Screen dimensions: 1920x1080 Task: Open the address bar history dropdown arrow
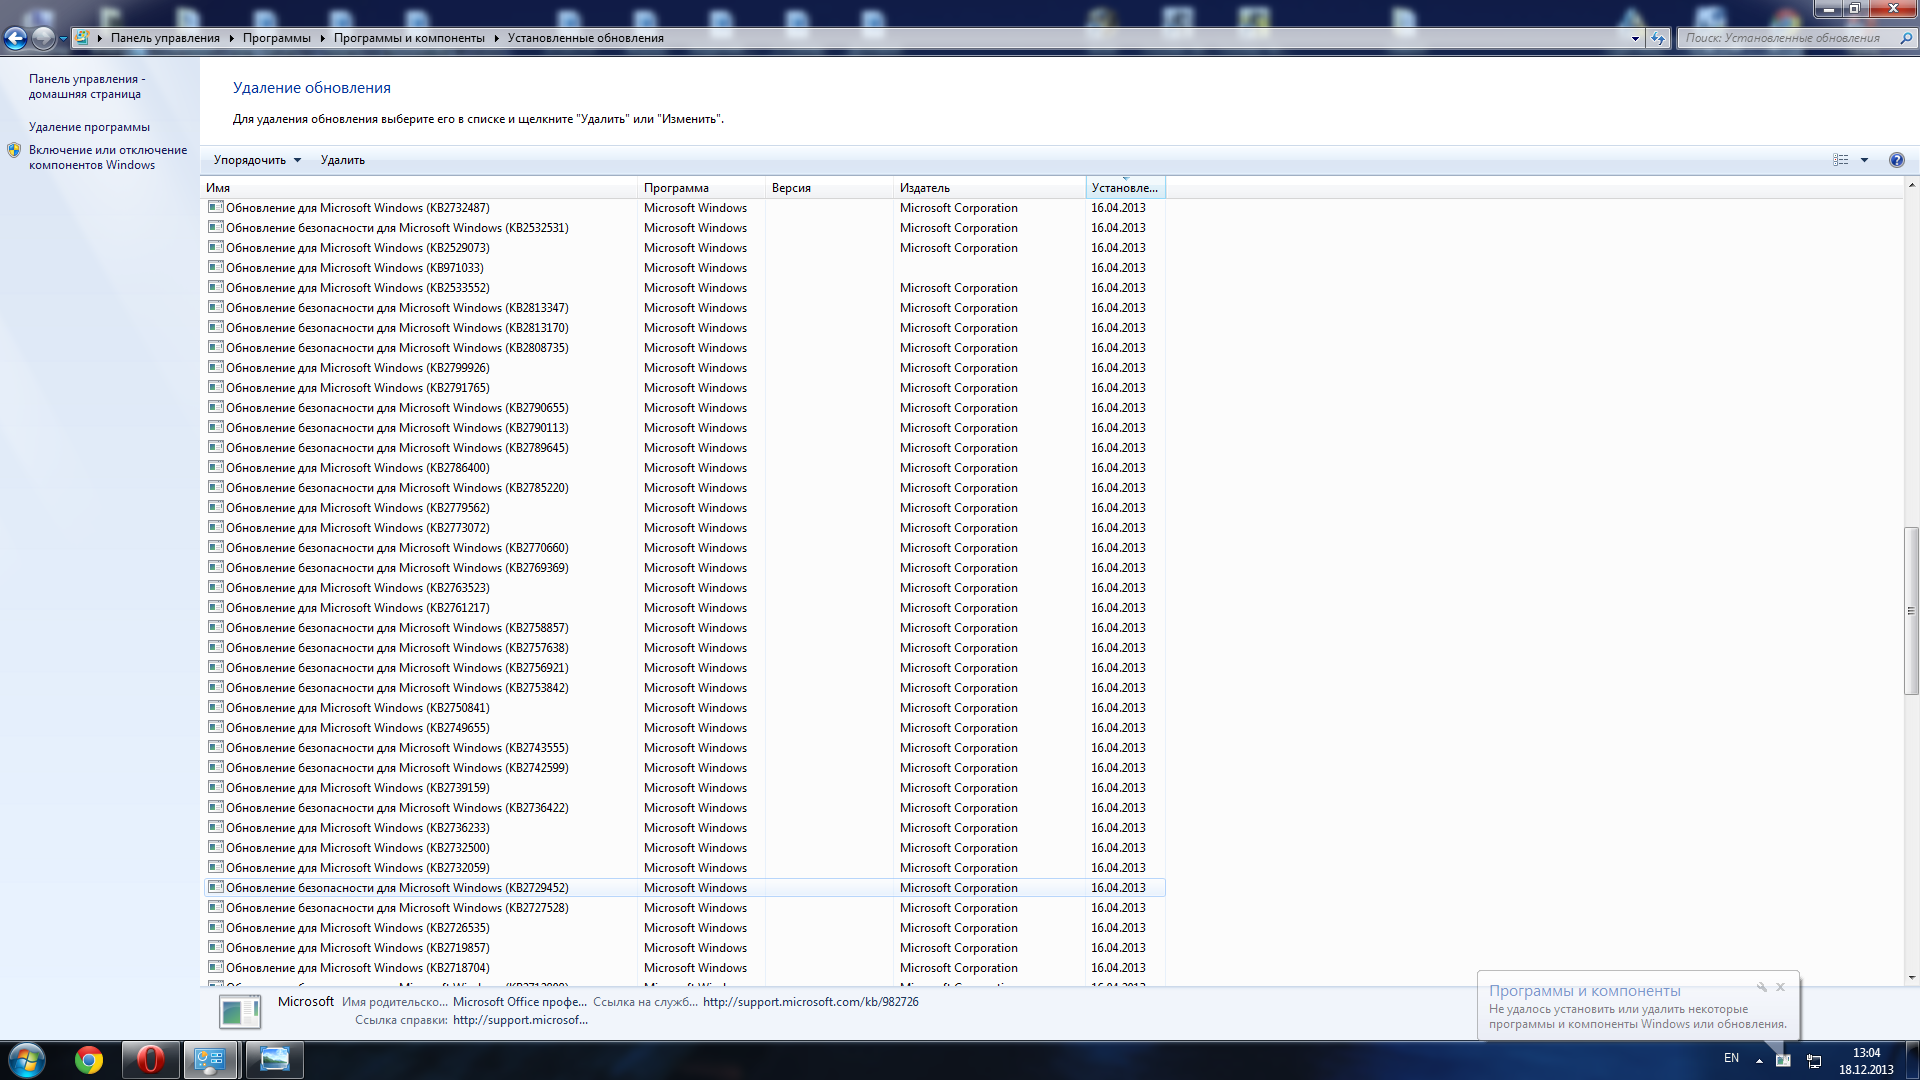1635,38
